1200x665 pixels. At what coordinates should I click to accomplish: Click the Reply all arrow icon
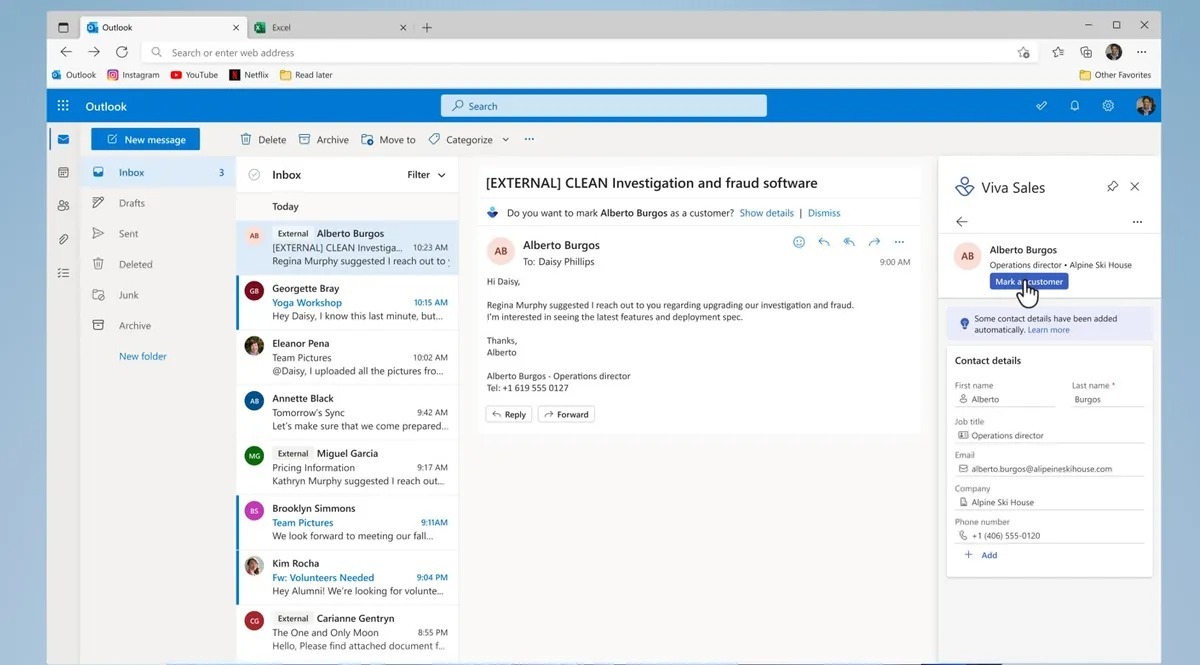(849, 242)
